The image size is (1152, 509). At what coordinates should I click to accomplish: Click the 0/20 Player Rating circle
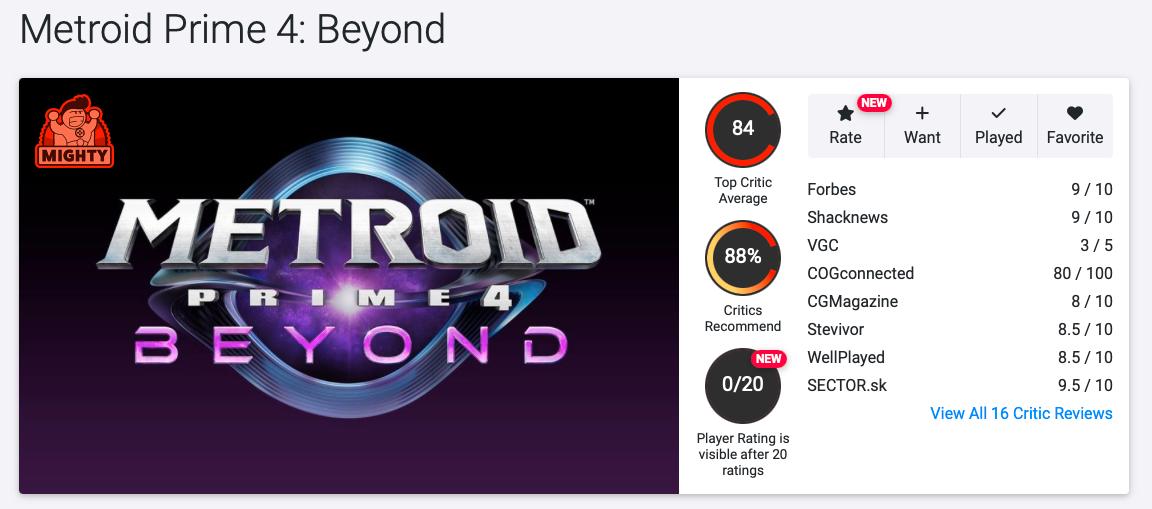click(x=743, y=385)
